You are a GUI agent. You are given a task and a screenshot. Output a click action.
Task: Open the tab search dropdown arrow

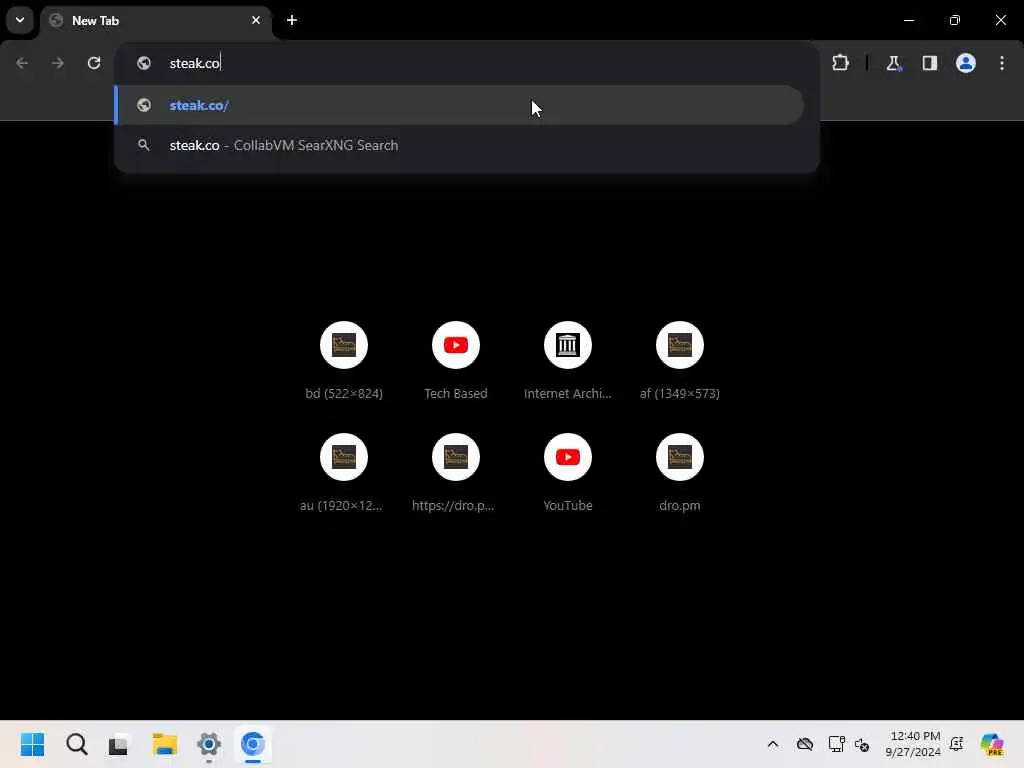pos(20,20)
